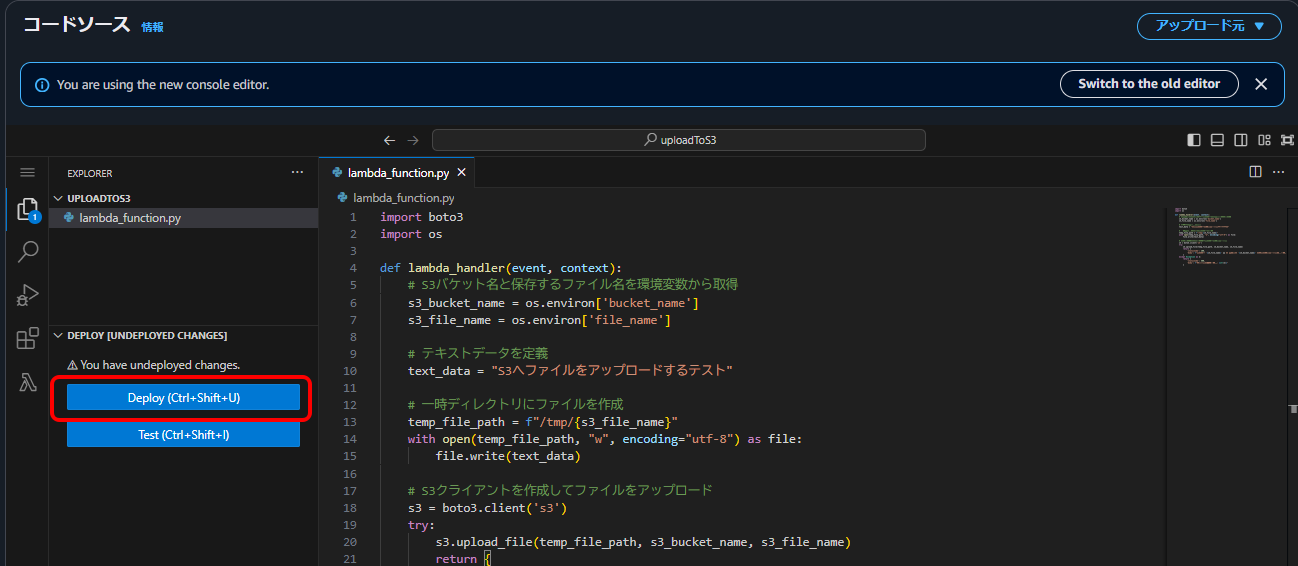Open the hamburger application menu

(x=28, y=173)
